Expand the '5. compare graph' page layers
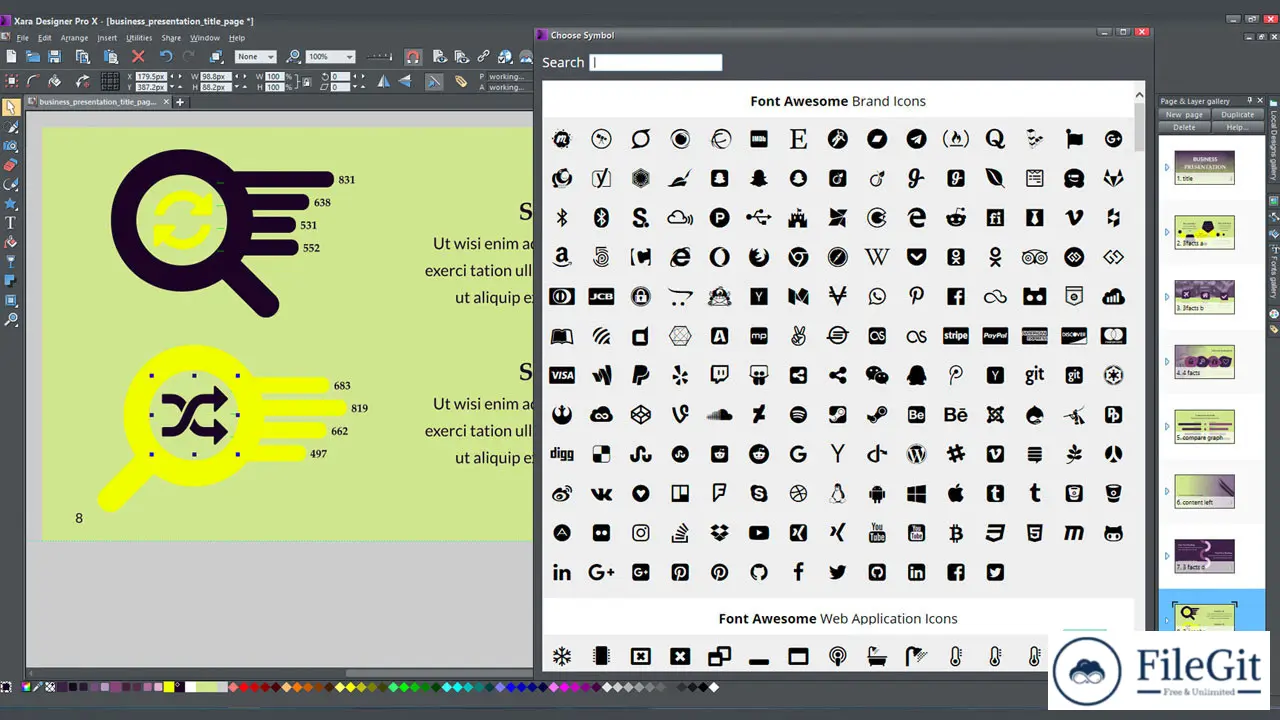 pyautogui.click(x=1167, y=427)
